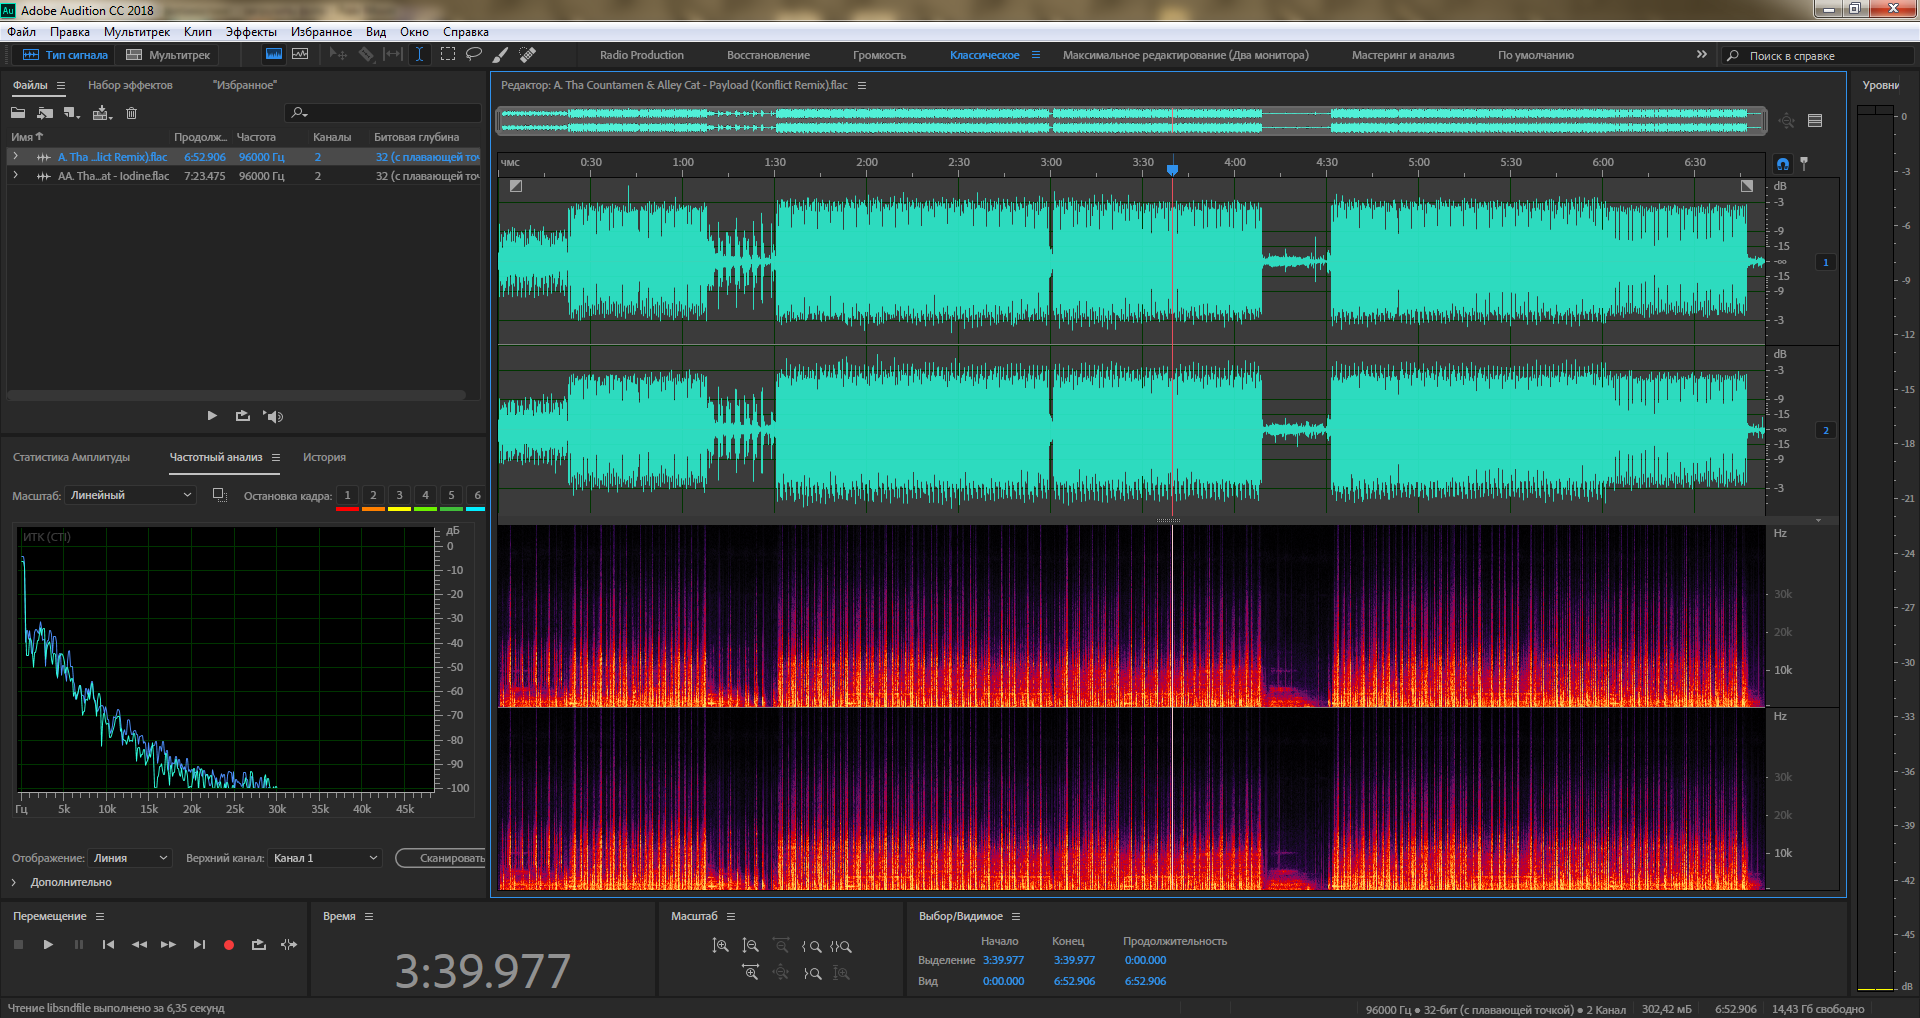The image size is (1920, 1018).
Task: Select the Marquee selection tool
Action: pos(447,55)
